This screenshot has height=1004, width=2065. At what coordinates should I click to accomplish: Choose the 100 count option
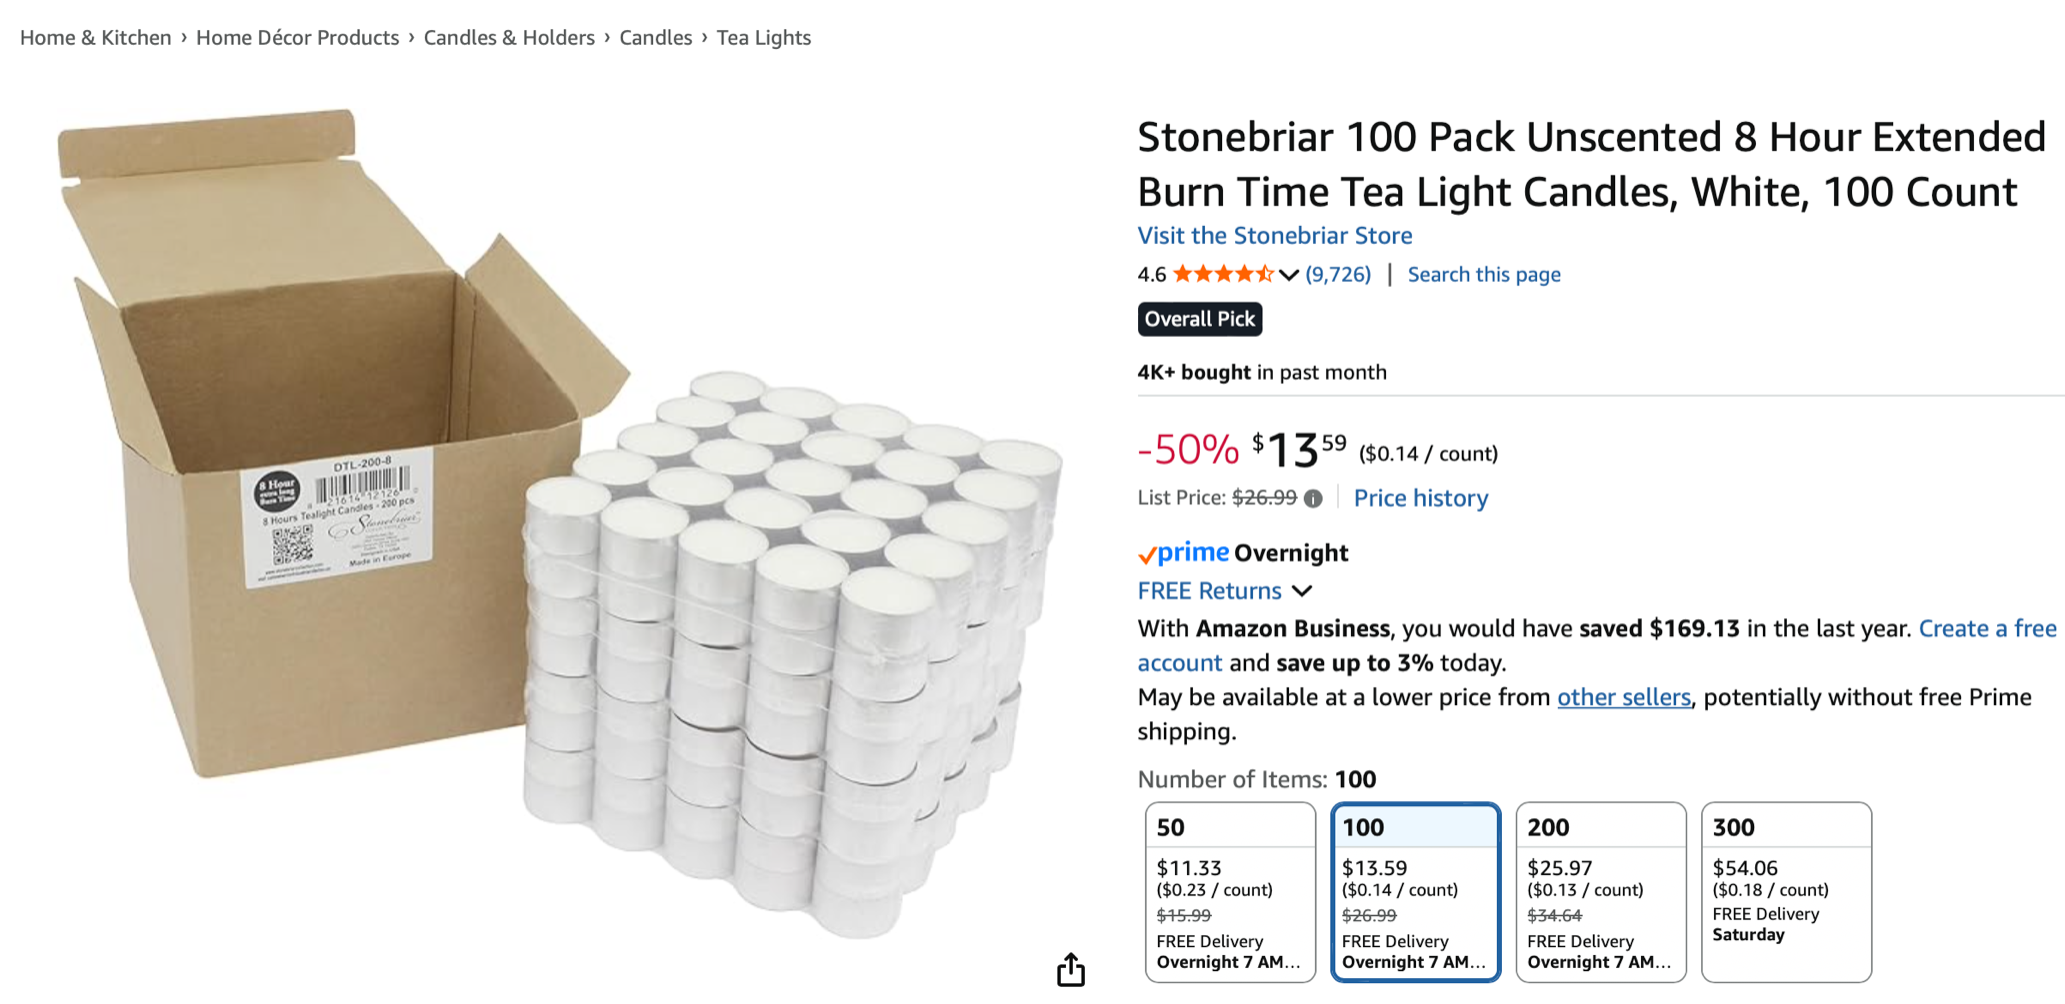tap(1415, 891)
